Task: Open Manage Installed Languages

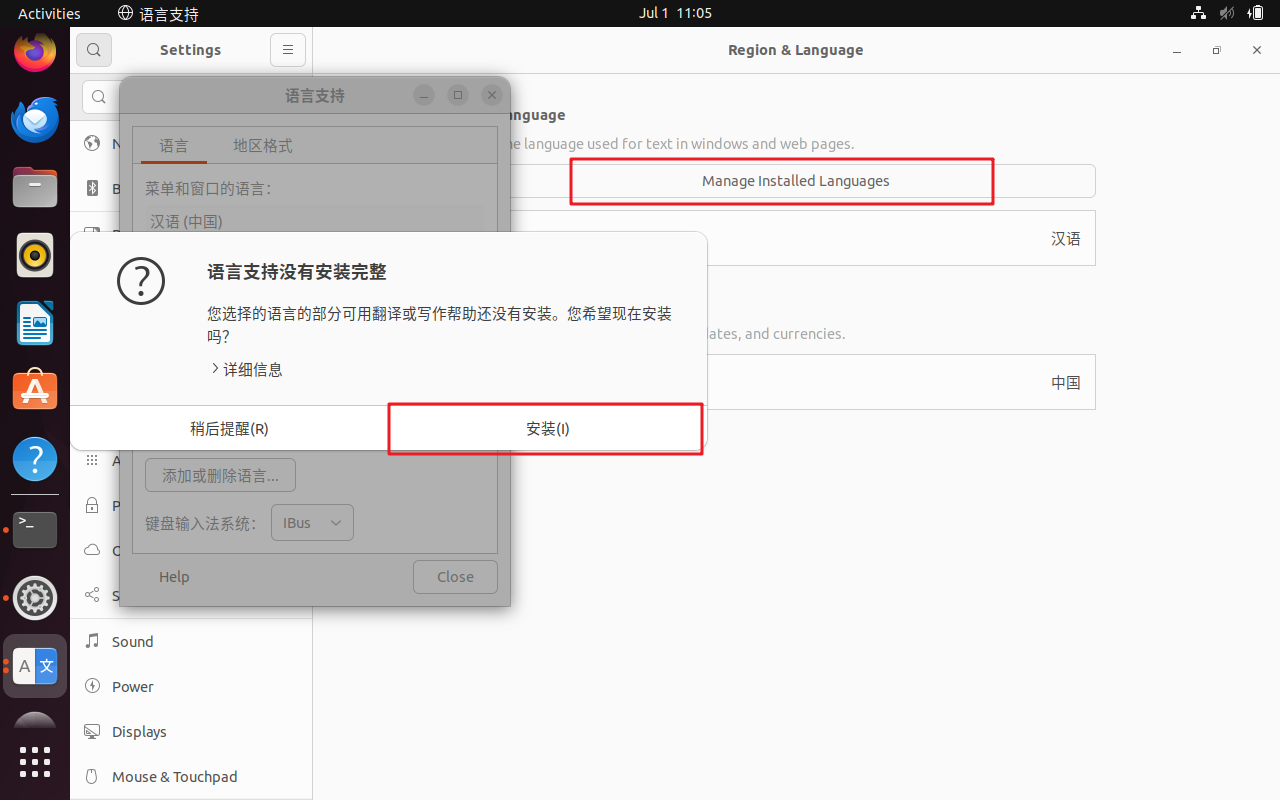Action: click(795, 181)
